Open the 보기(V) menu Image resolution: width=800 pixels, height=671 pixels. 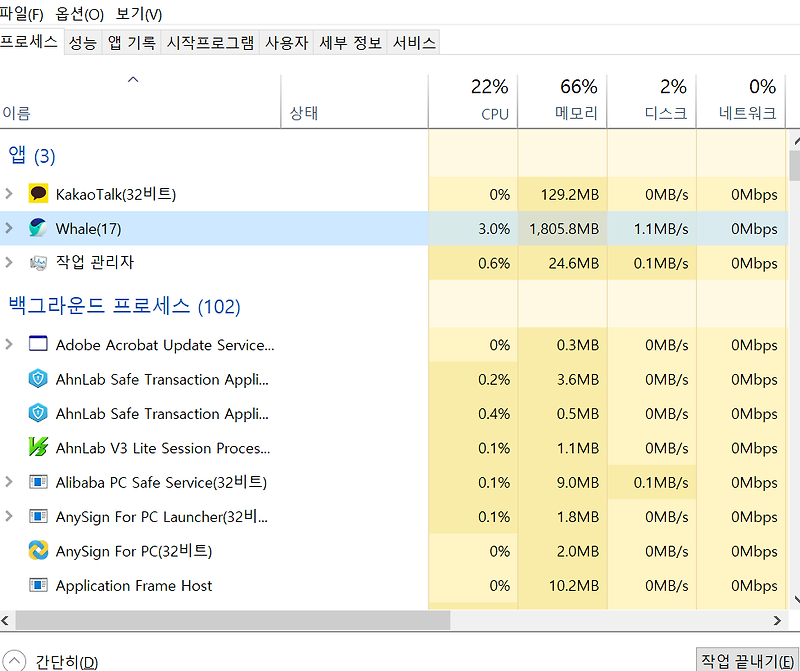pos(139,14)
